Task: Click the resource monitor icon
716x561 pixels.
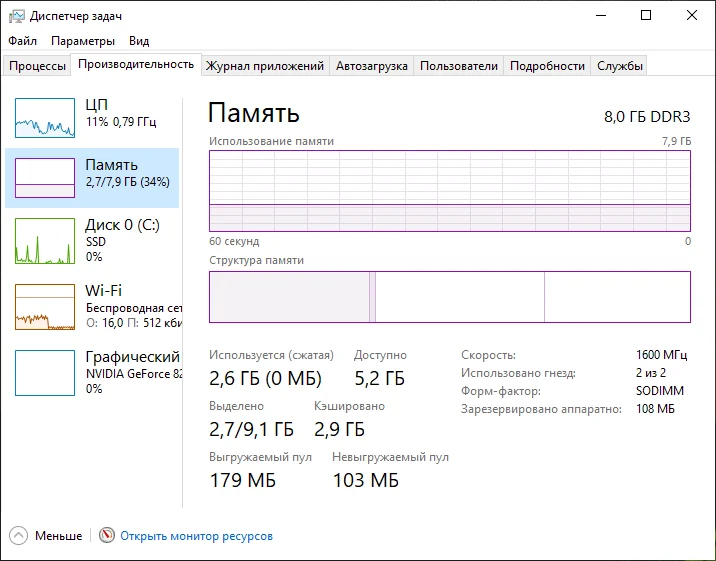Action: point(107,536)
